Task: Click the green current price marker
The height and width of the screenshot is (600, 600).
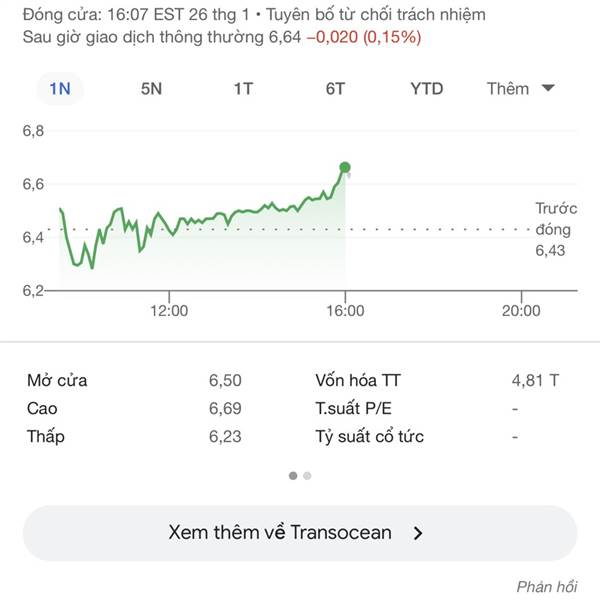Action: (345, 167)
